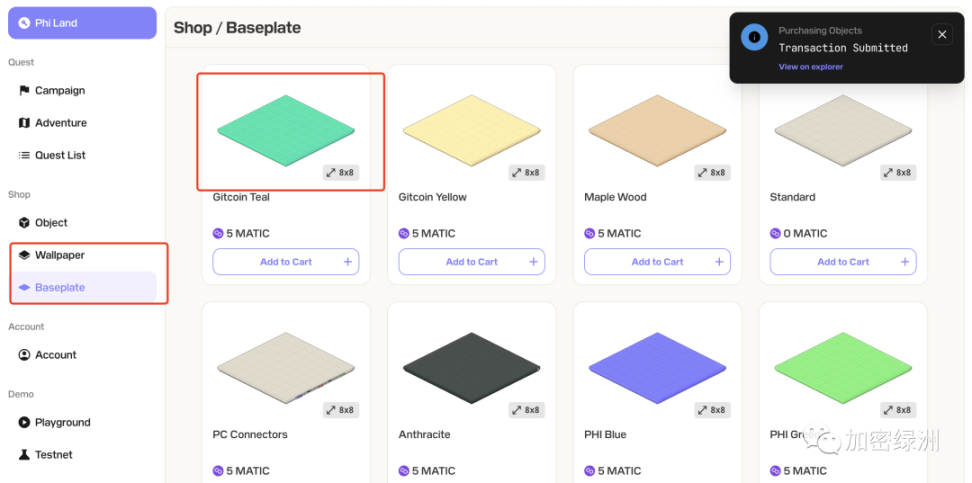Select the Standard baseplate image

click(x=843, y=130)
